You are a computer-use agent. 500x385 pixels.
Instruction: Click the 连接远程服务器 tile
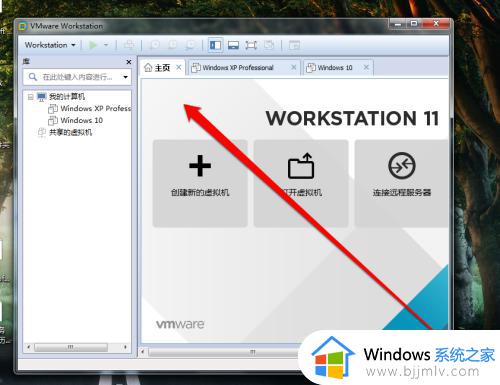click(x=402, y=183)
